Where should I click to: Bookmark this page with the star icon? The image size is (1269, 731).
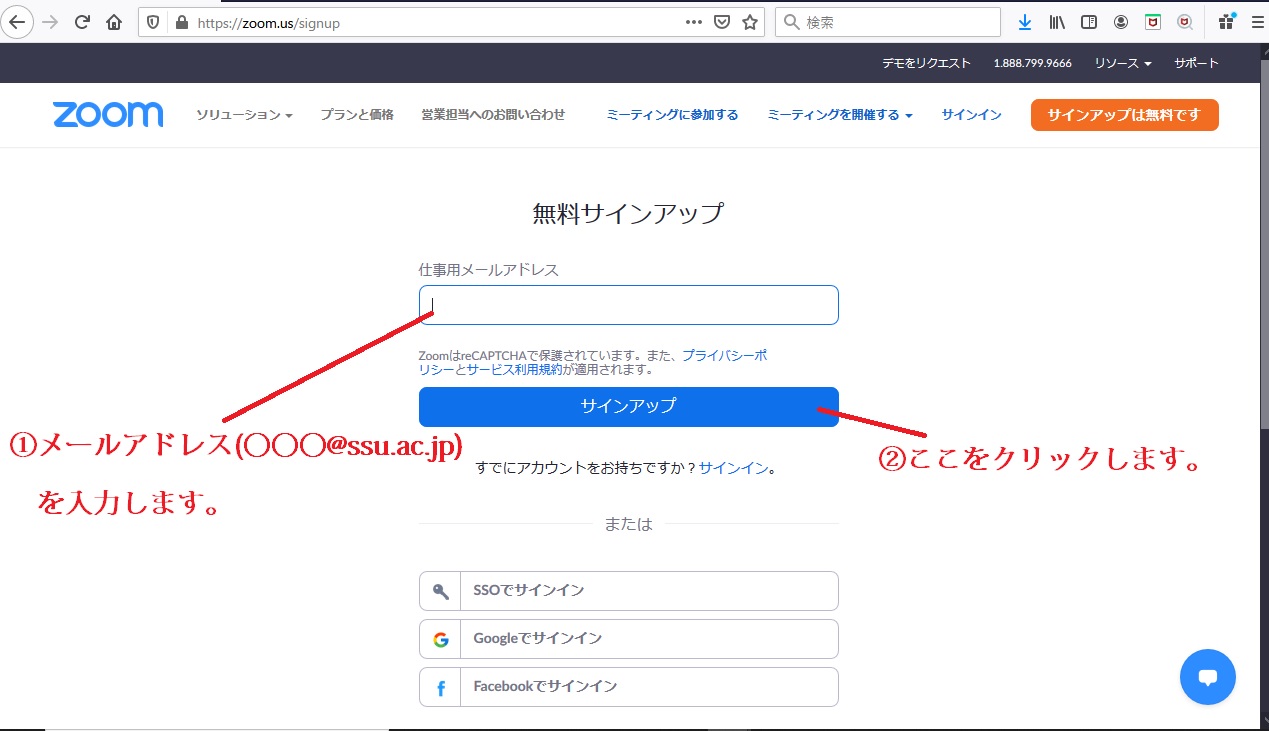[750, 22]
